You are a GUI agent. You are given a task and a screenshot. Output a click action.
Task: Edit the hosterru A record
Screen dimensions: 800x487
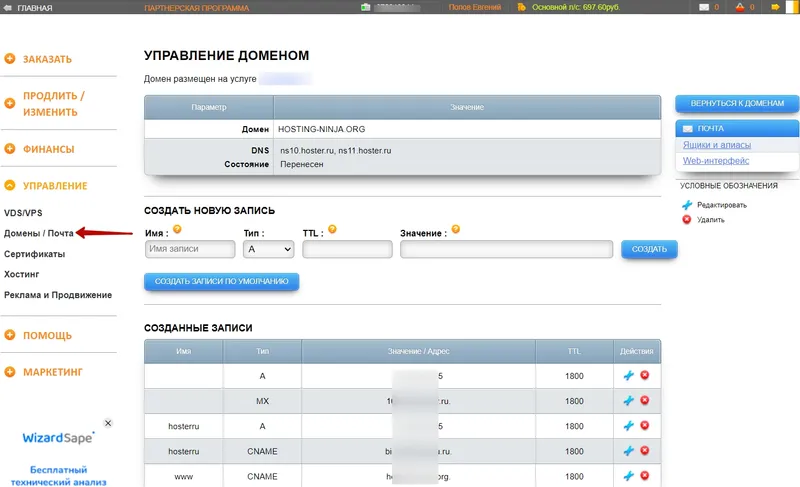(x=629, y=426)
